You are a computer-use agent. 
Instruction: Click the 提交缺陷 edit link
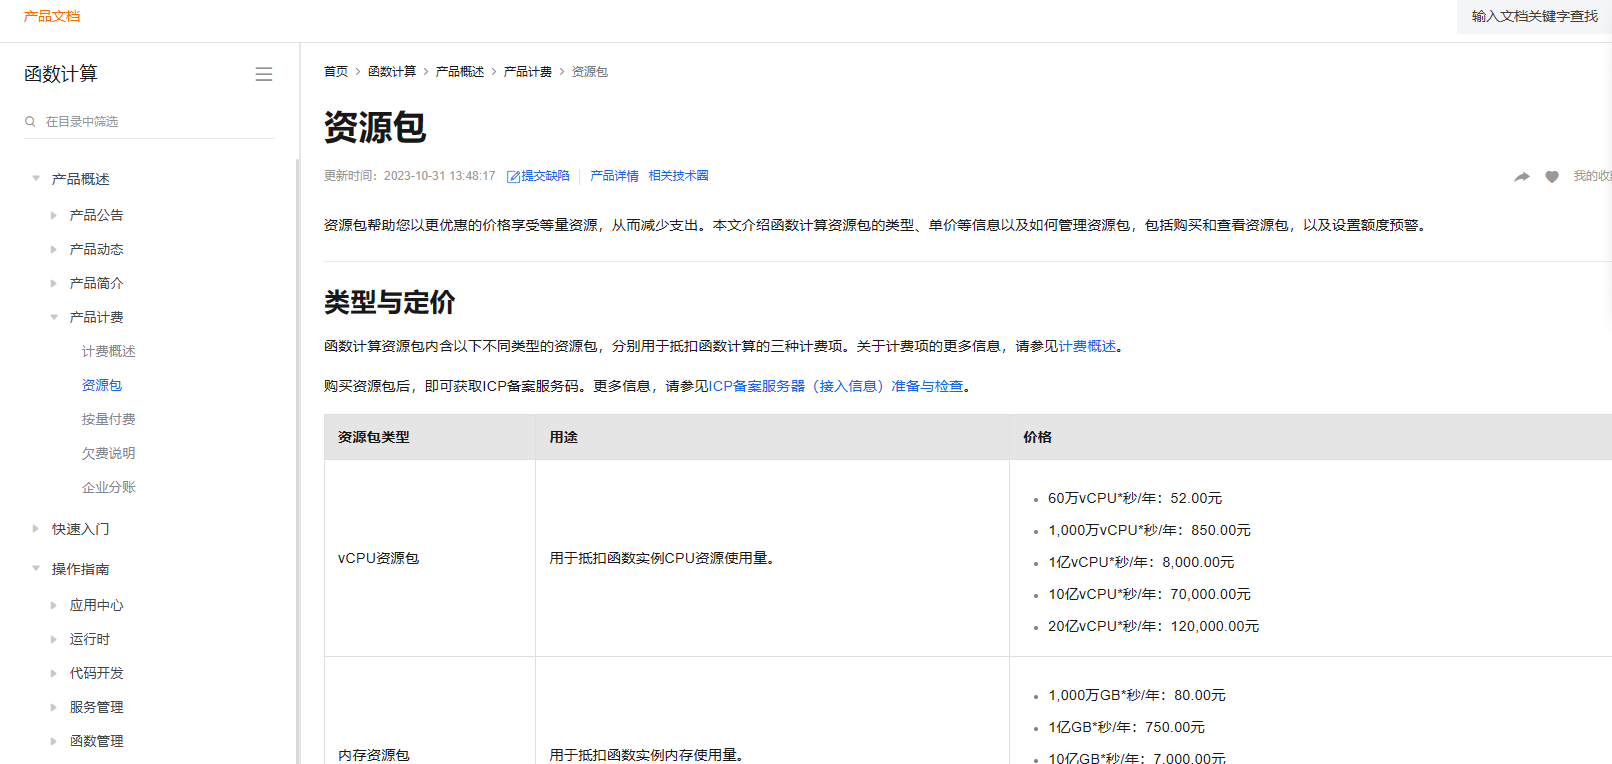coord(538,176)
